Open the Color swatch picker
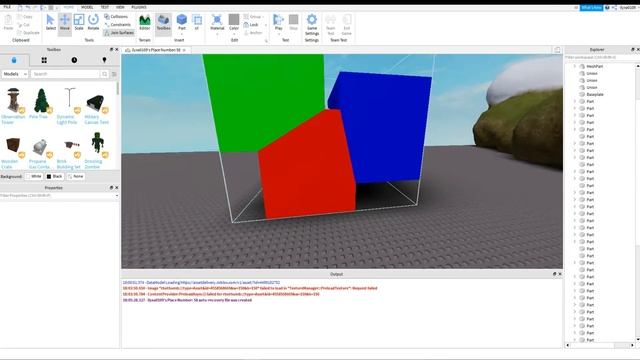This screenshot has height=360, width=640. click(234, 21)
